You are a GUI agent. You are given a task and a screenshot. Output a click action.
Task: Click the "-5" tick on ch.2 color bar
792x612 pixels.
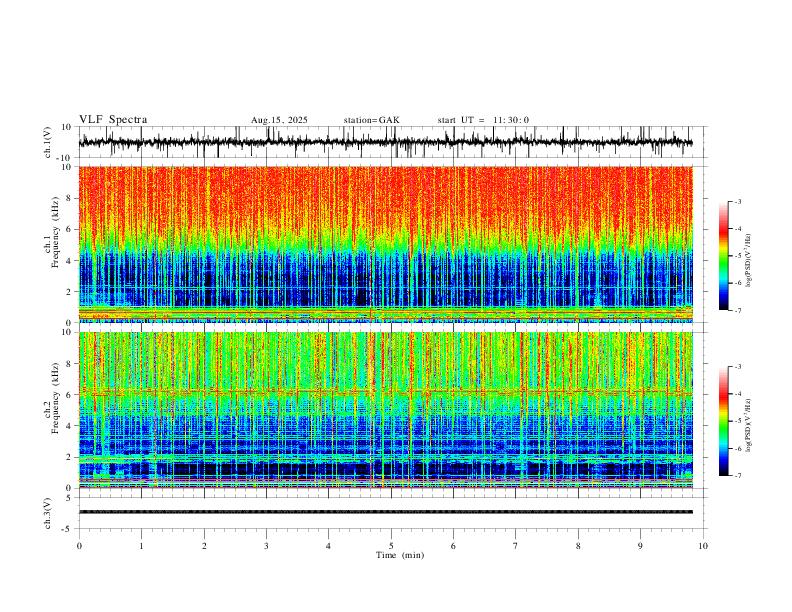coord(738,421)
